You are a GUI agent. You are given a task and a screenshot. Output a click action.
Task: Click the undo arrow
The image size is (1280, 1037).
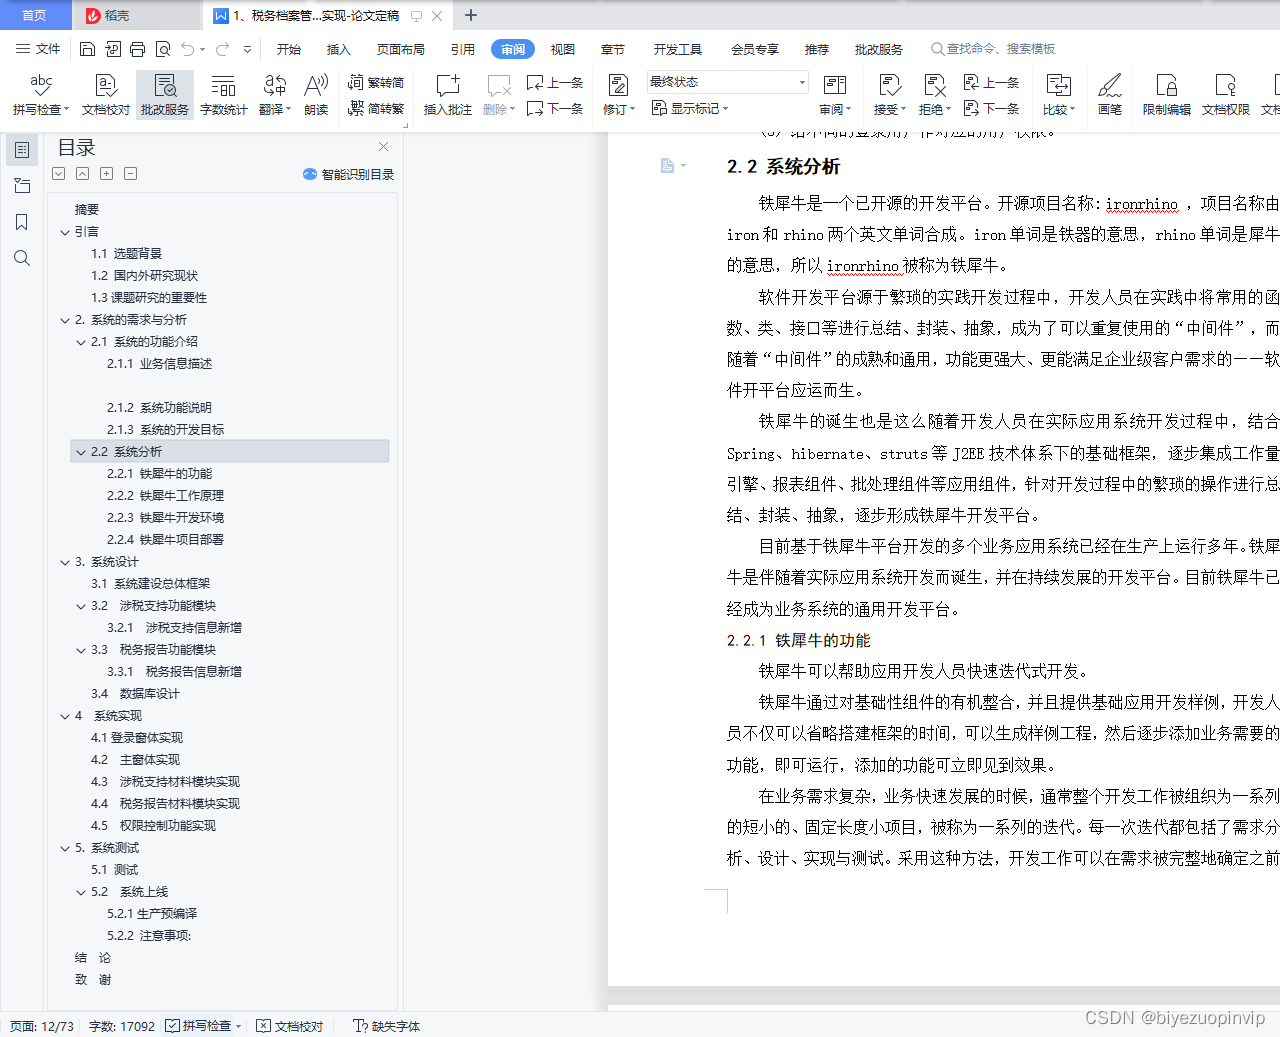(187, 49)
